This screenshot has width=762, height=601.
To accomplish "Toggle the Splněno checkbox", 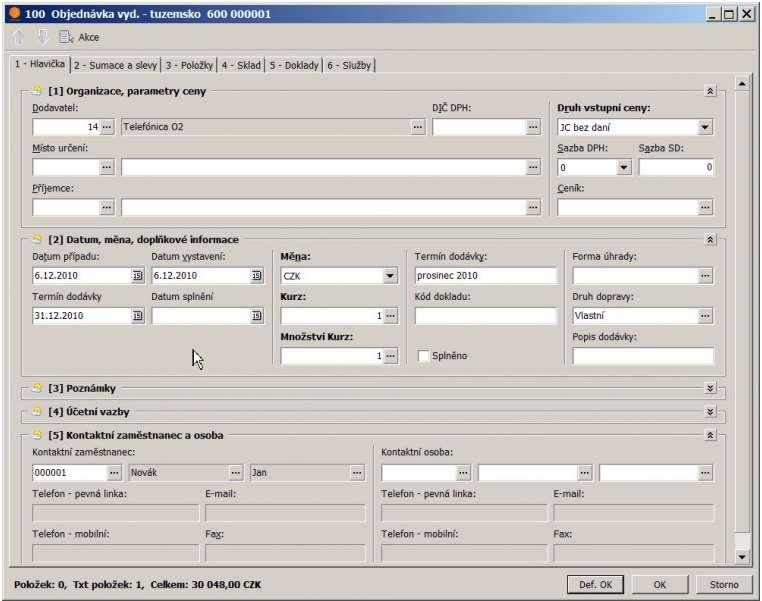I will pos(423,356).
